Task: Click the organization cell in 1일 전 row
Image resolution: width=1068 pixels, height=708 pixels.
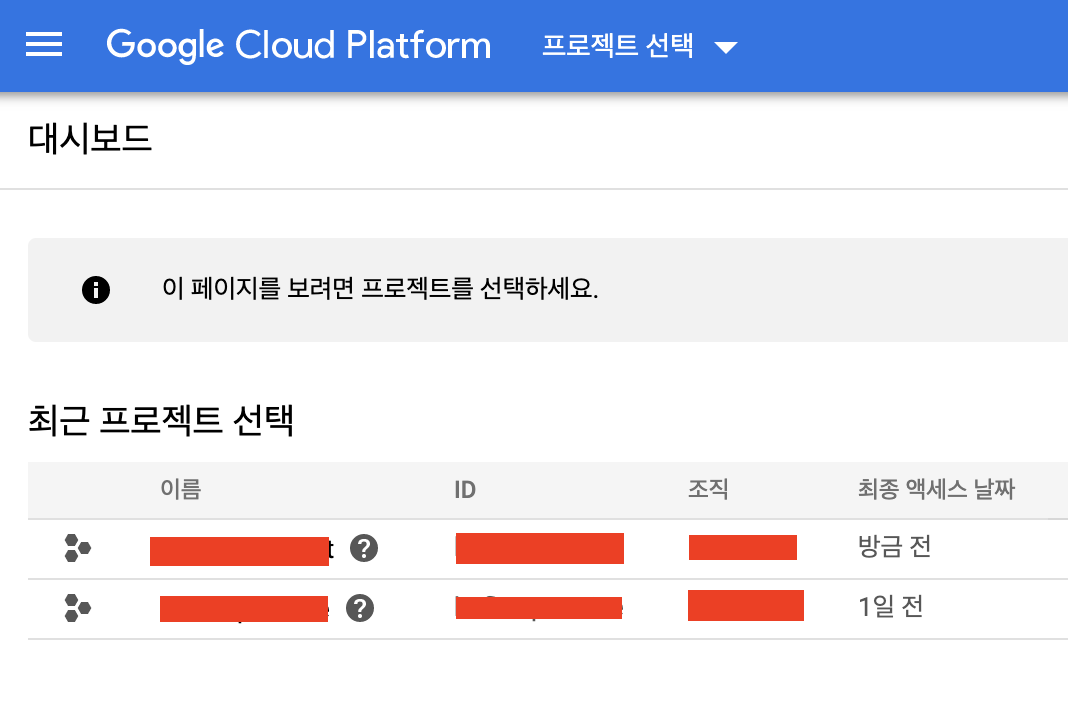Action: pos(746,605)
